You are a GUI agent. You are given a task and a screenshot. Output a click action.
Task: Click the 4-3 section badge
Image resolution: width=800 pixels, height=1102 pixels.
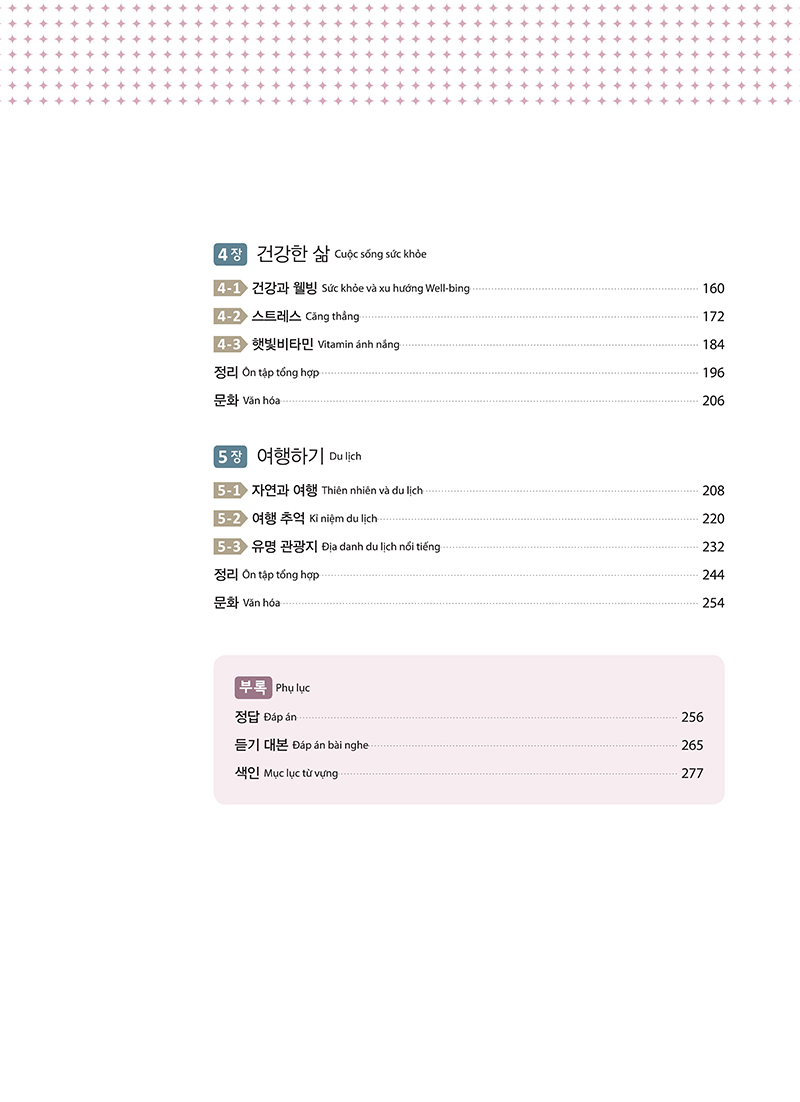tap(230, 344)
